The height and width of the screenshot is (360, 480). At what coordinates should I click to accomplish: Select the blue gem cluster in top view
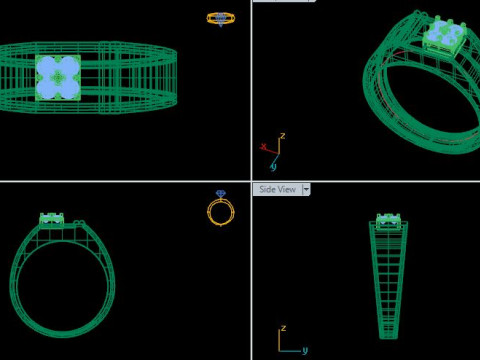[x=58, y=78]
